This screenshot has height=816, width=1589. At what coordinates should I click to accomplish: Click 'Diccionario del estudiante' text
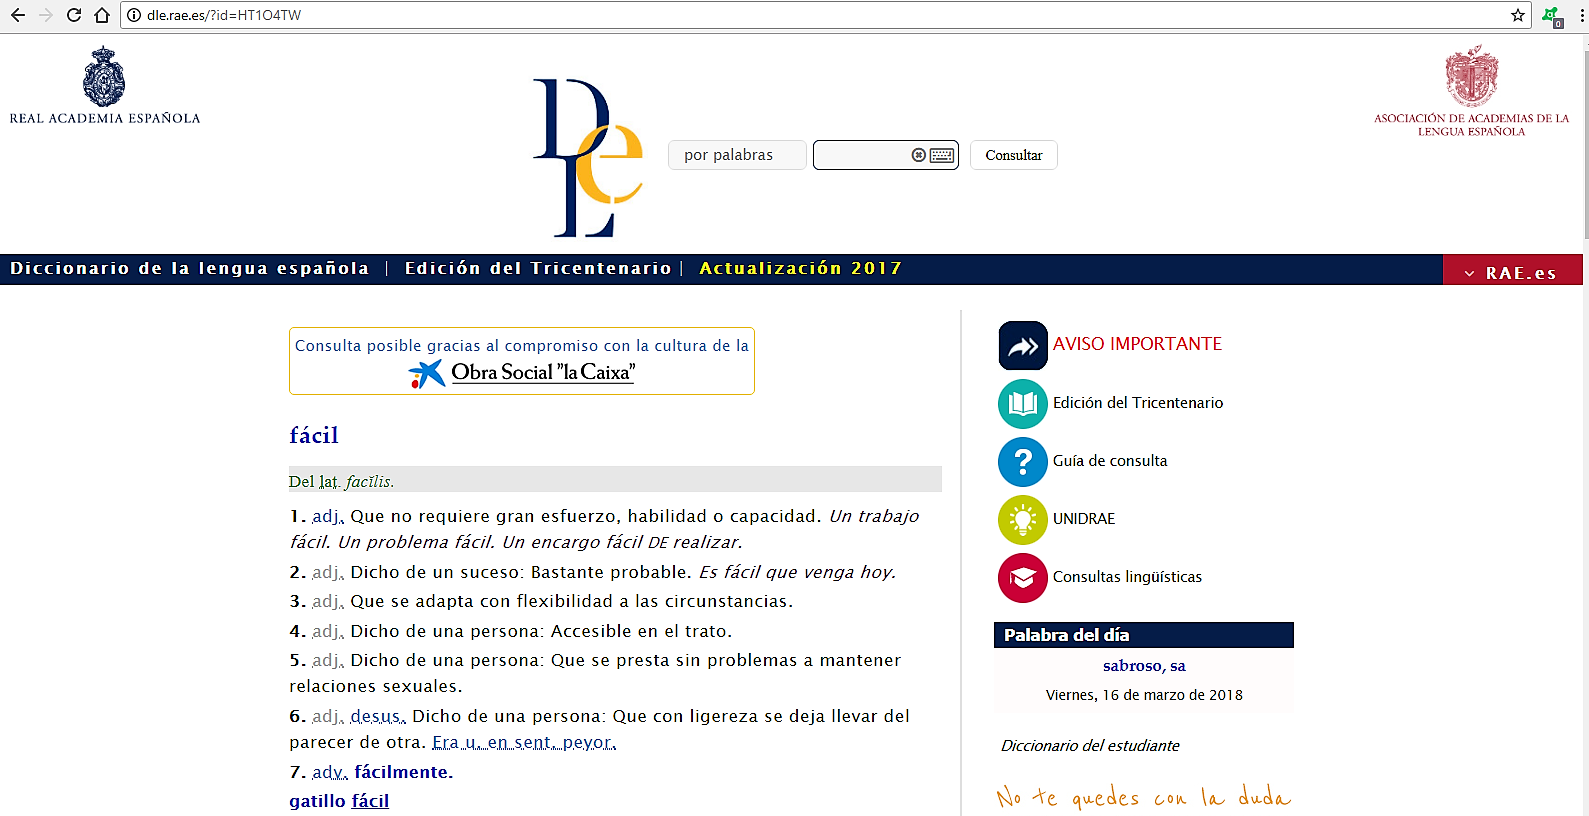point(1090,746)
